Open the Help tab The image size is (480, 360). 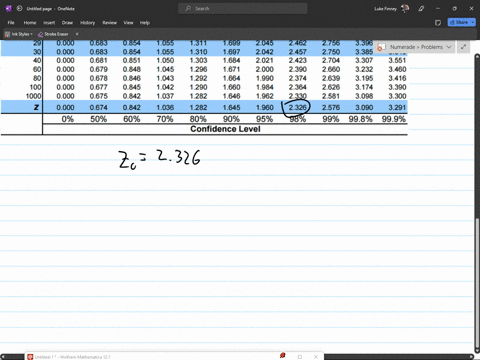(x=145, y=23)
